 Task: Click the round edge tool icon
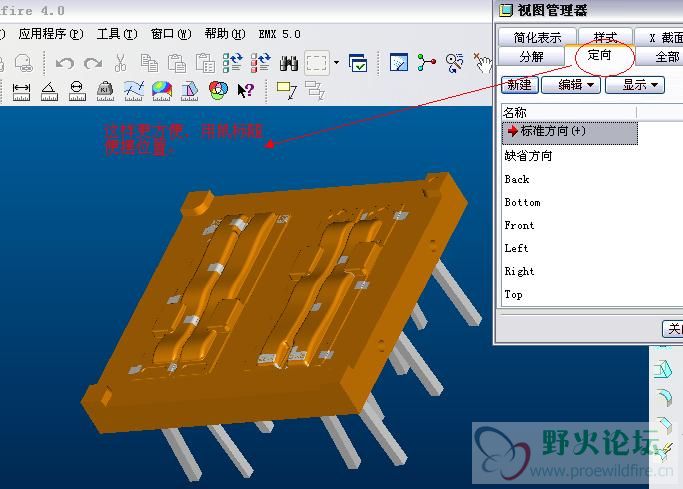click(663, 397)
